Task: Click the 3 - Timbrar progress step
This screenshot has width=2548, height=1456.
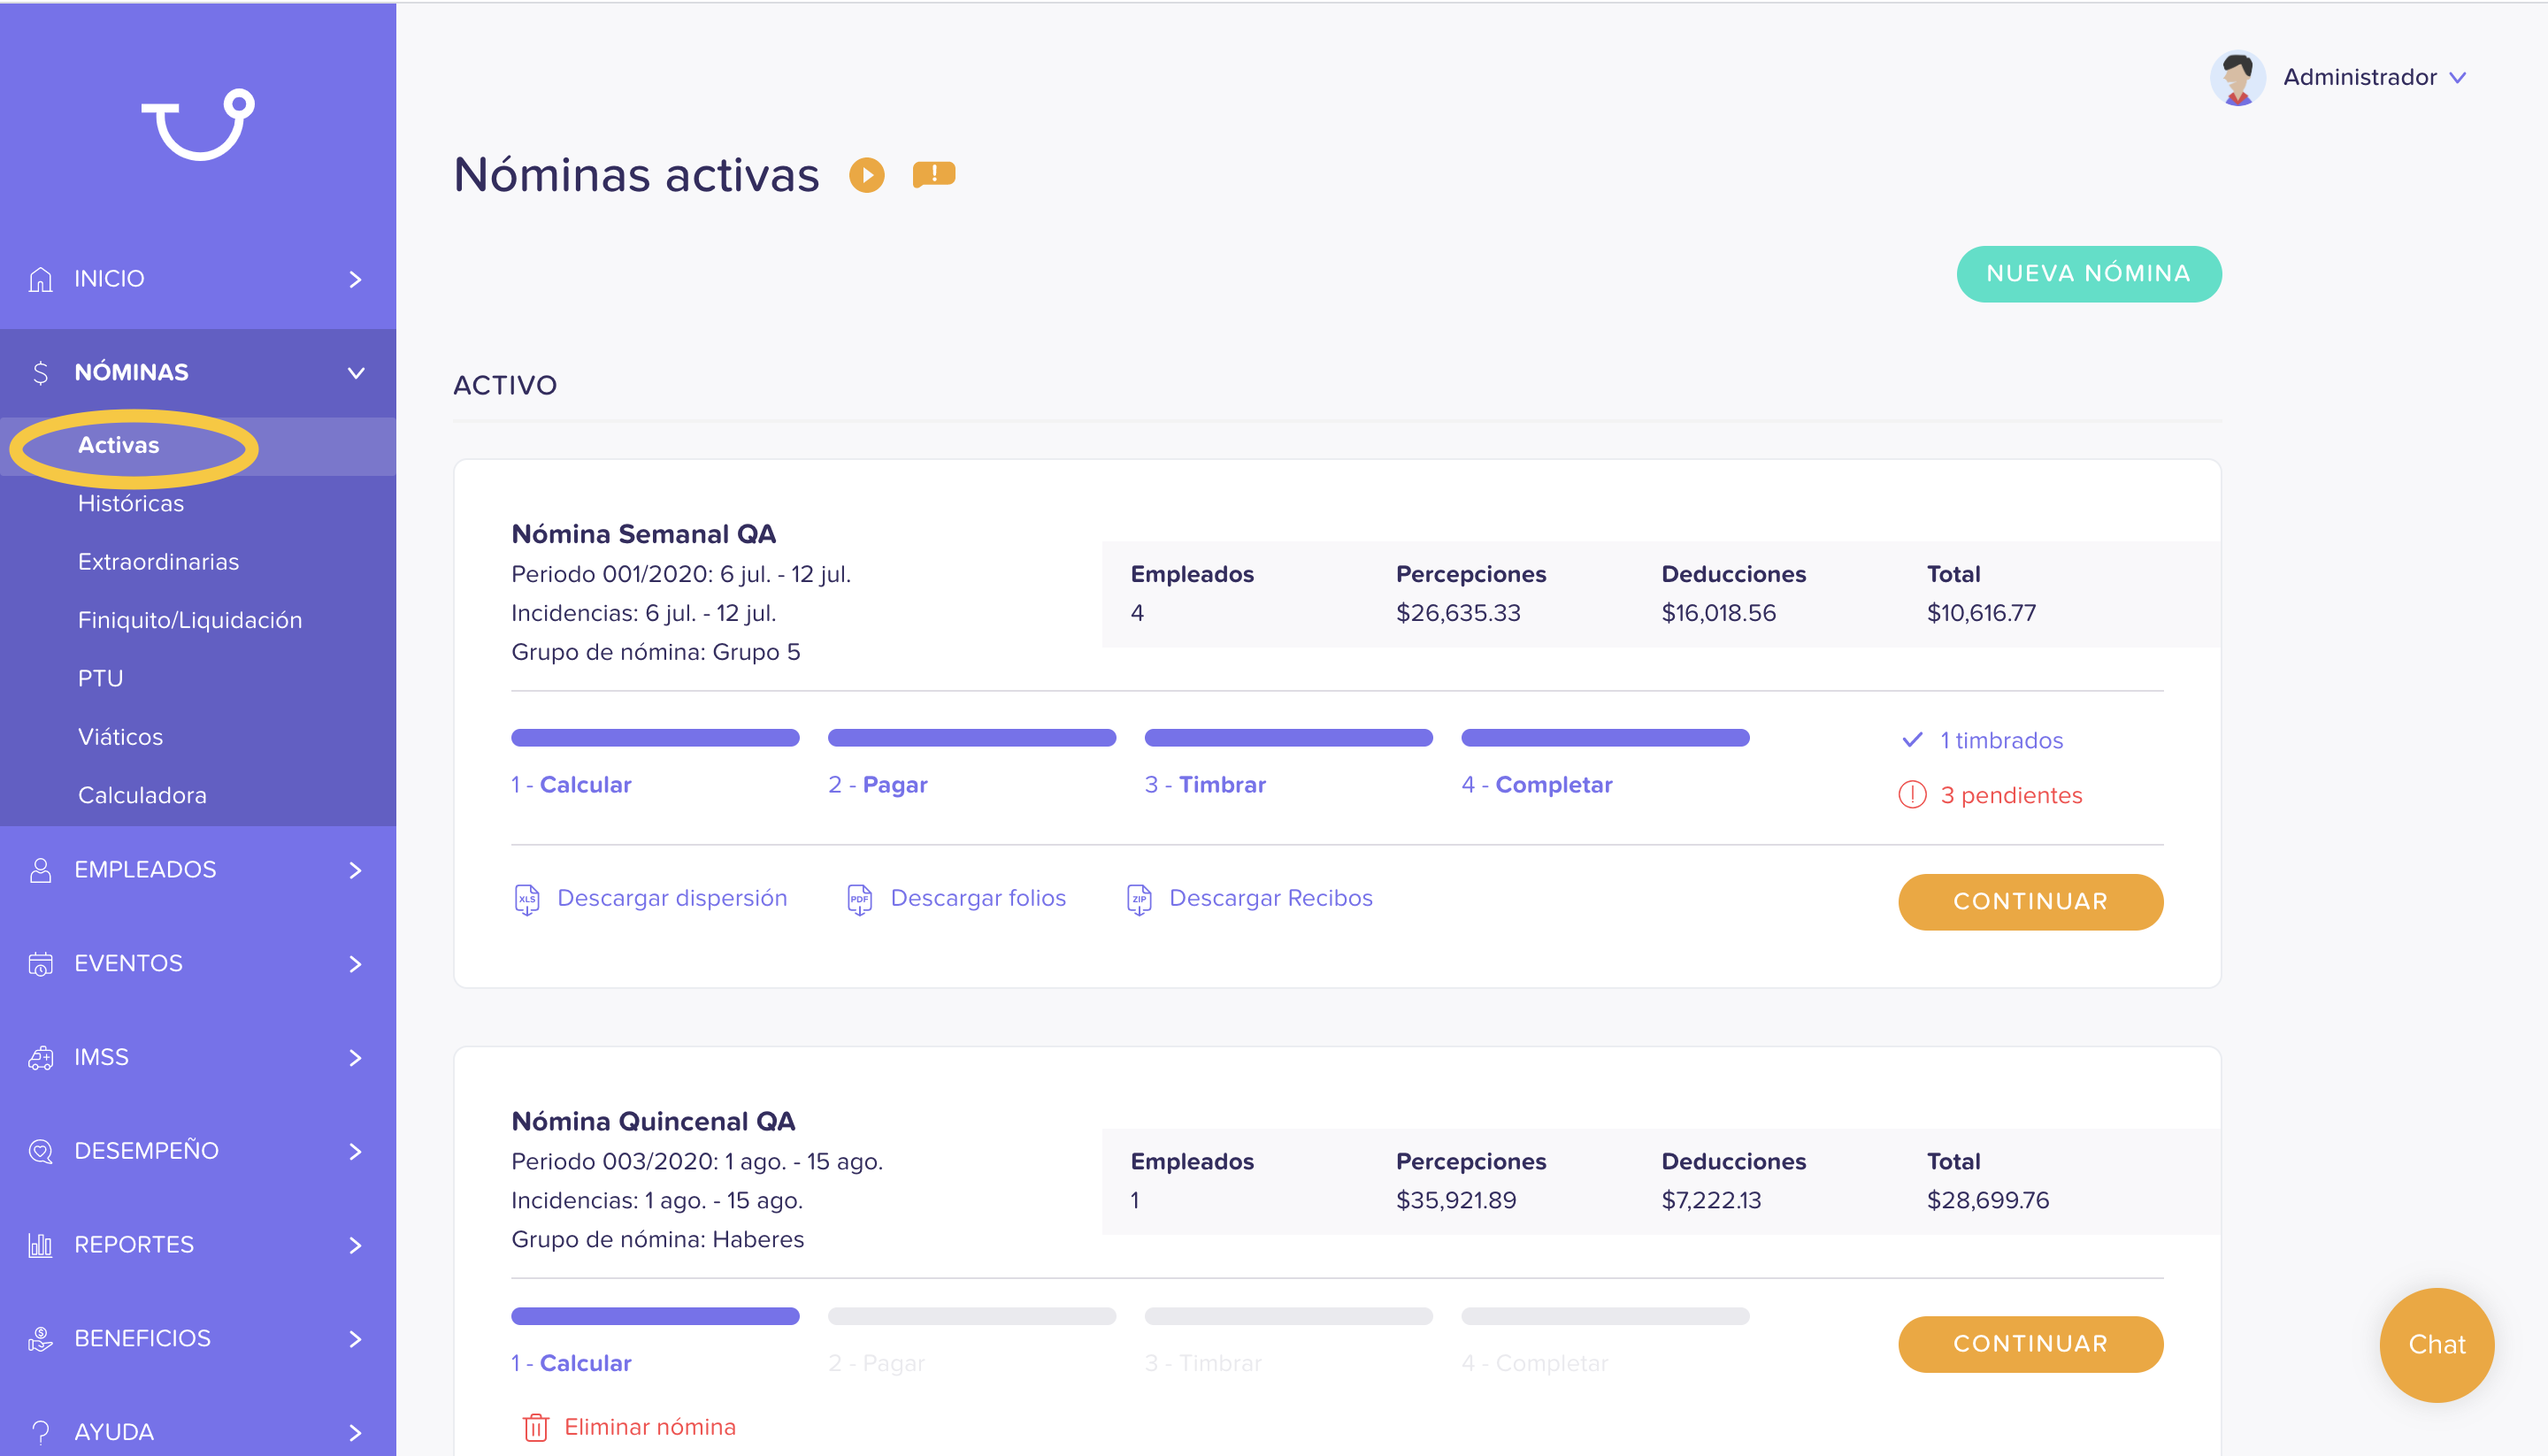Action: [1205, 784]
